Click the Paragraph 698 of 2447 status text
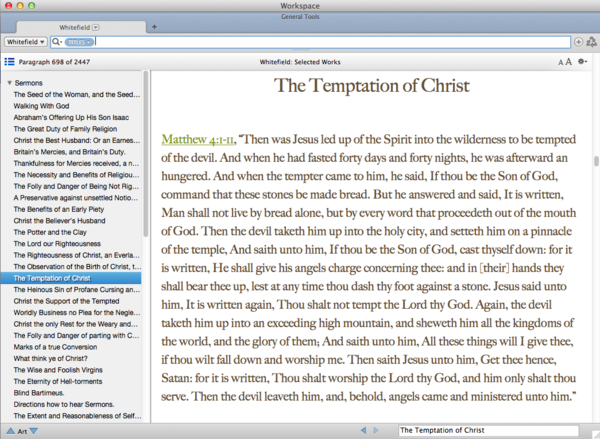Viewport: 600px width, 439px height. pyautogui.click(x=54, y=62)
